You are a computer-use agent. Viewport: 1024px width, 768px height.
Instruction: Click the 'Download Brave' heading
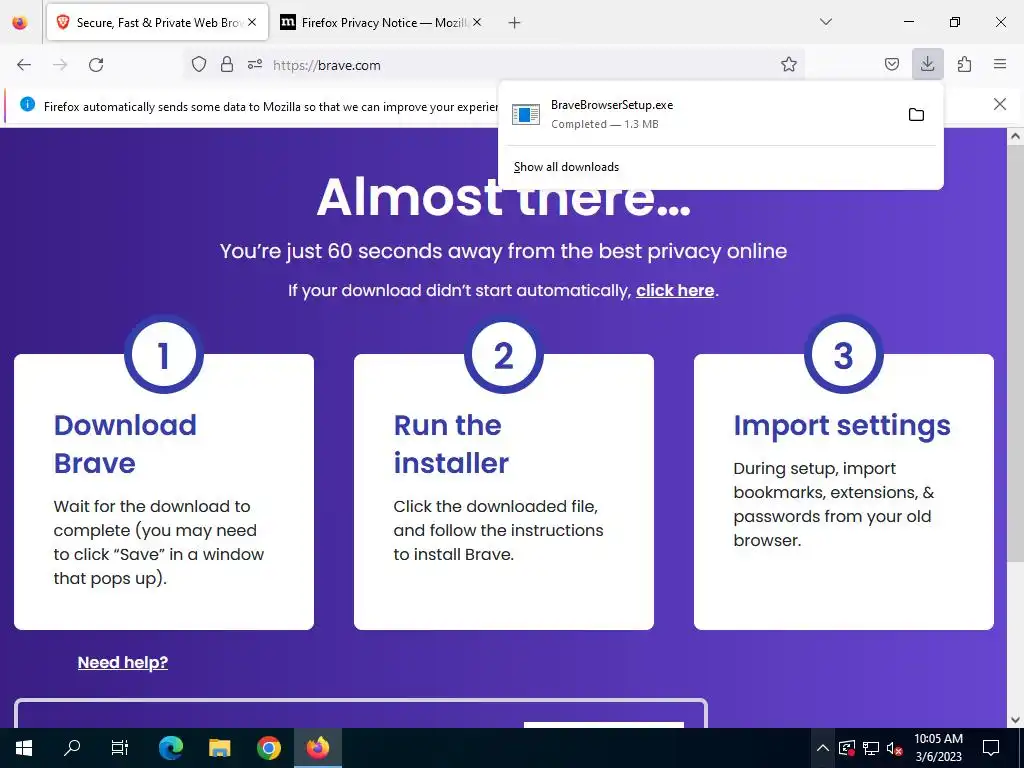(x=125, y=444)
